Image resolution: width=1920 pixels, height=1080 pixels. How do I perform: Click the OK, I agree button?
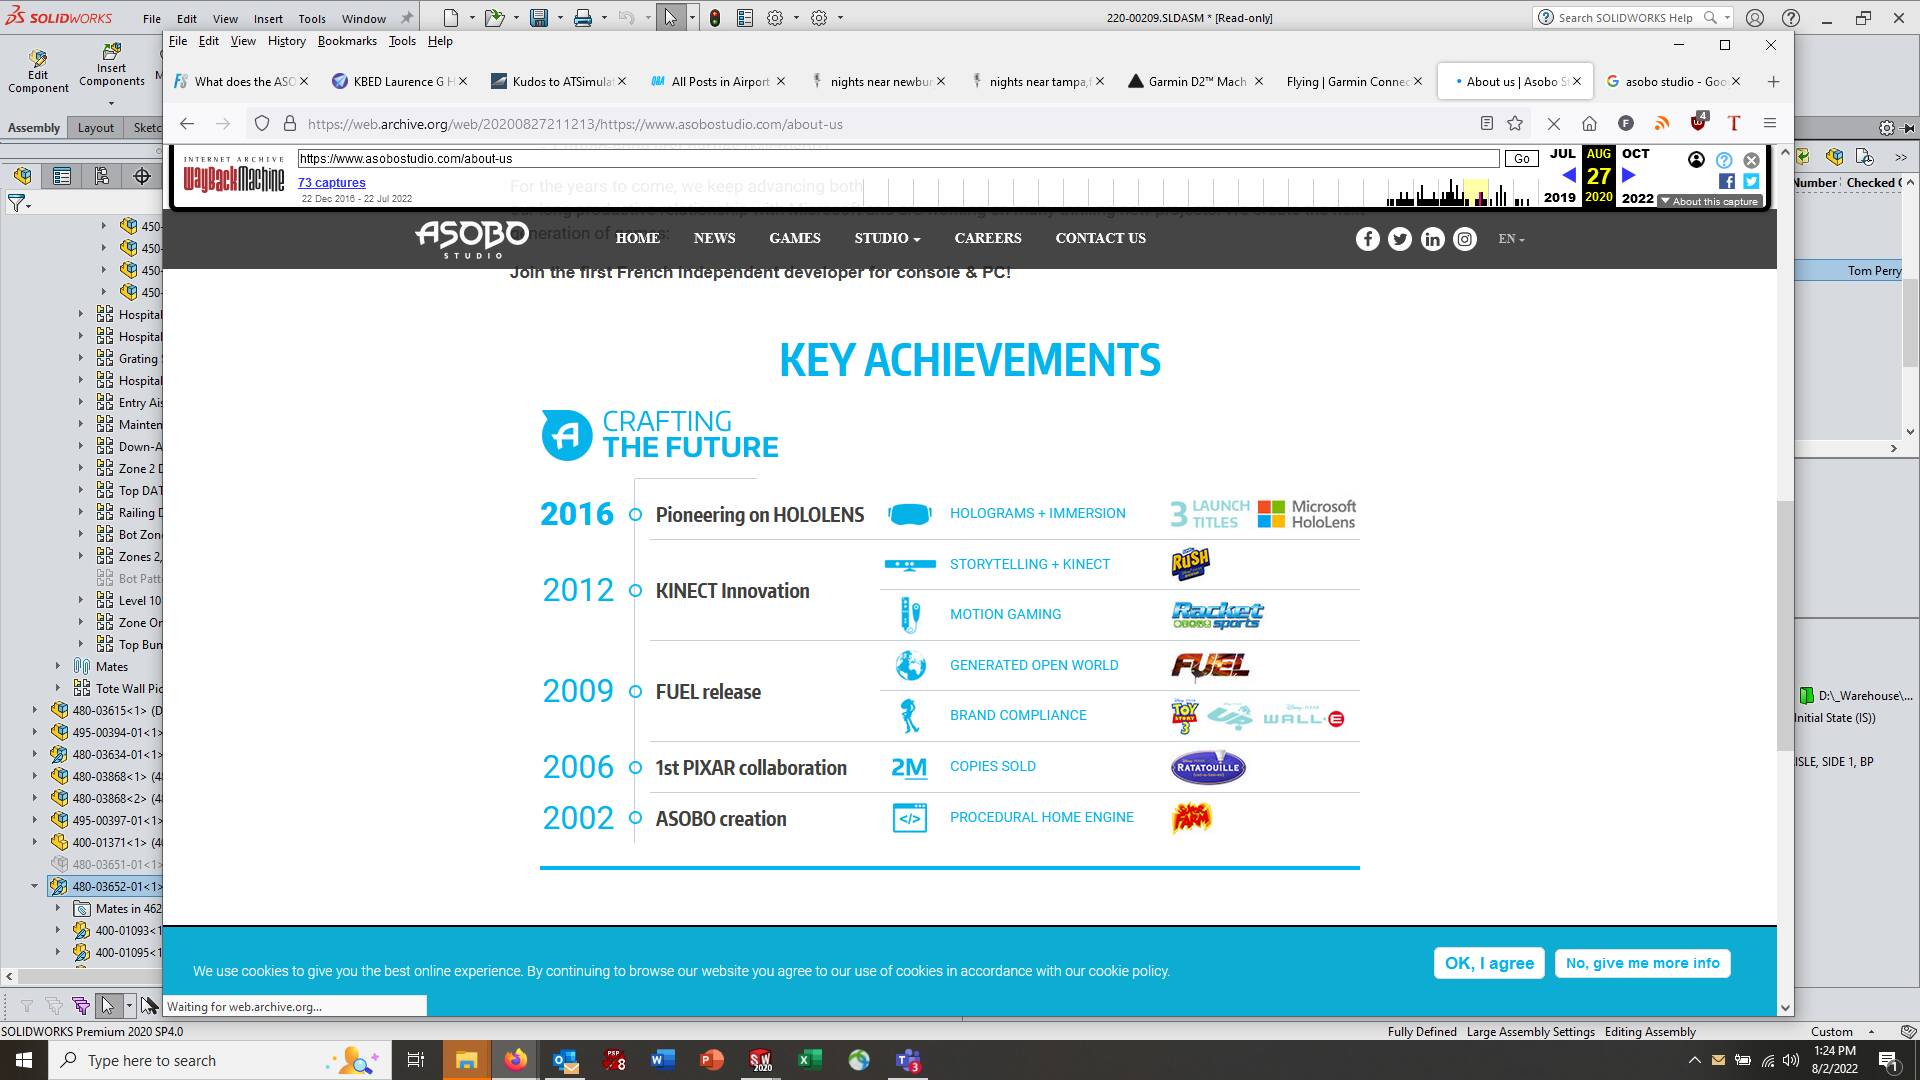click(1488, 963)
